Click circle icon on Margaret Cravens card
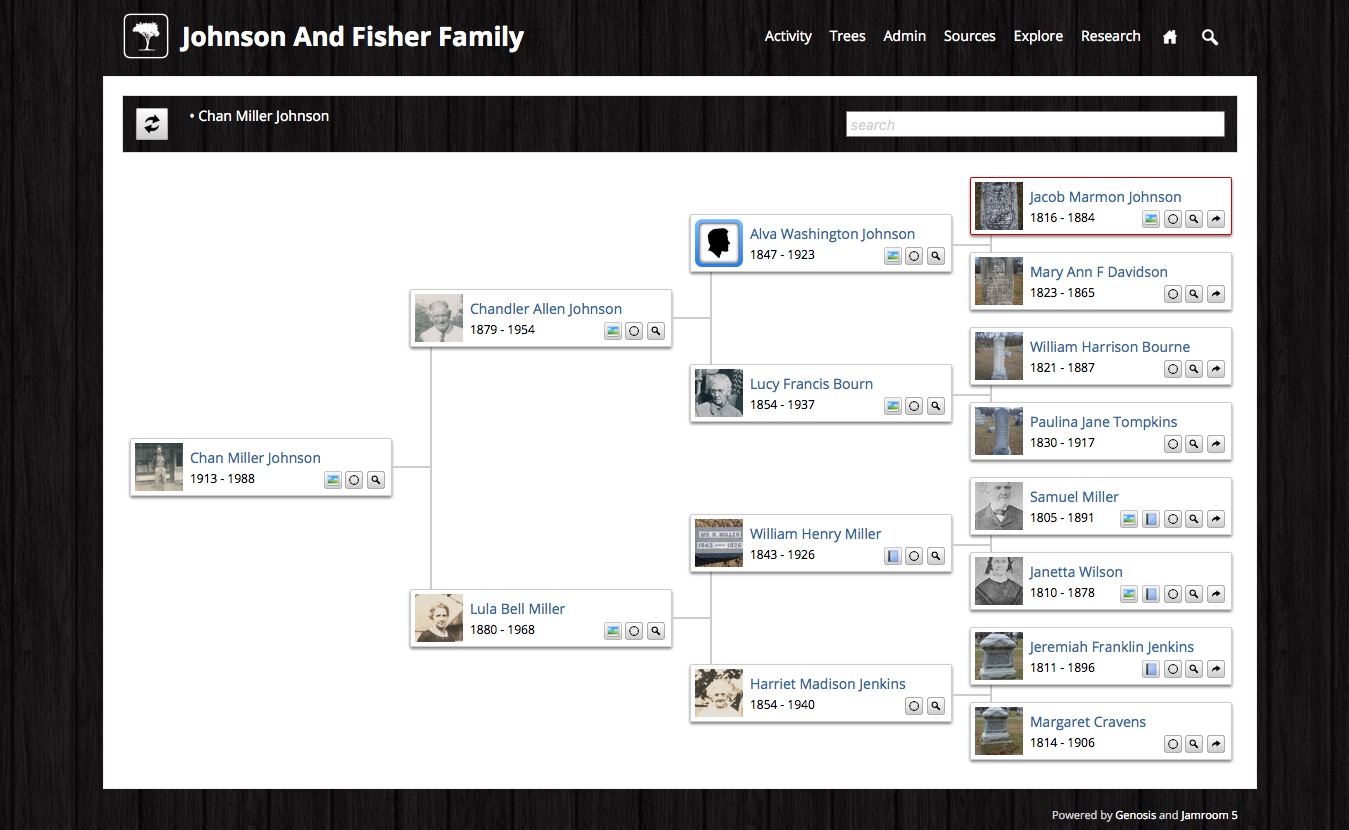The width and height of the screenshot is (1349, 830). coord(1173,744)
